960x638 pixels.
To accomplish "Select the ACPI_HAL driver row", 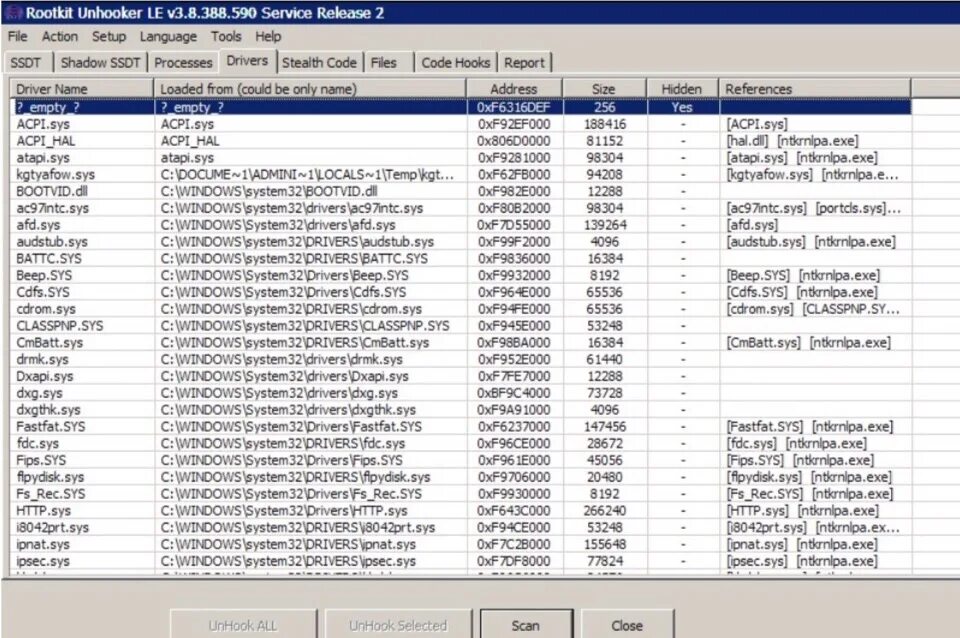I will point(462,141).
